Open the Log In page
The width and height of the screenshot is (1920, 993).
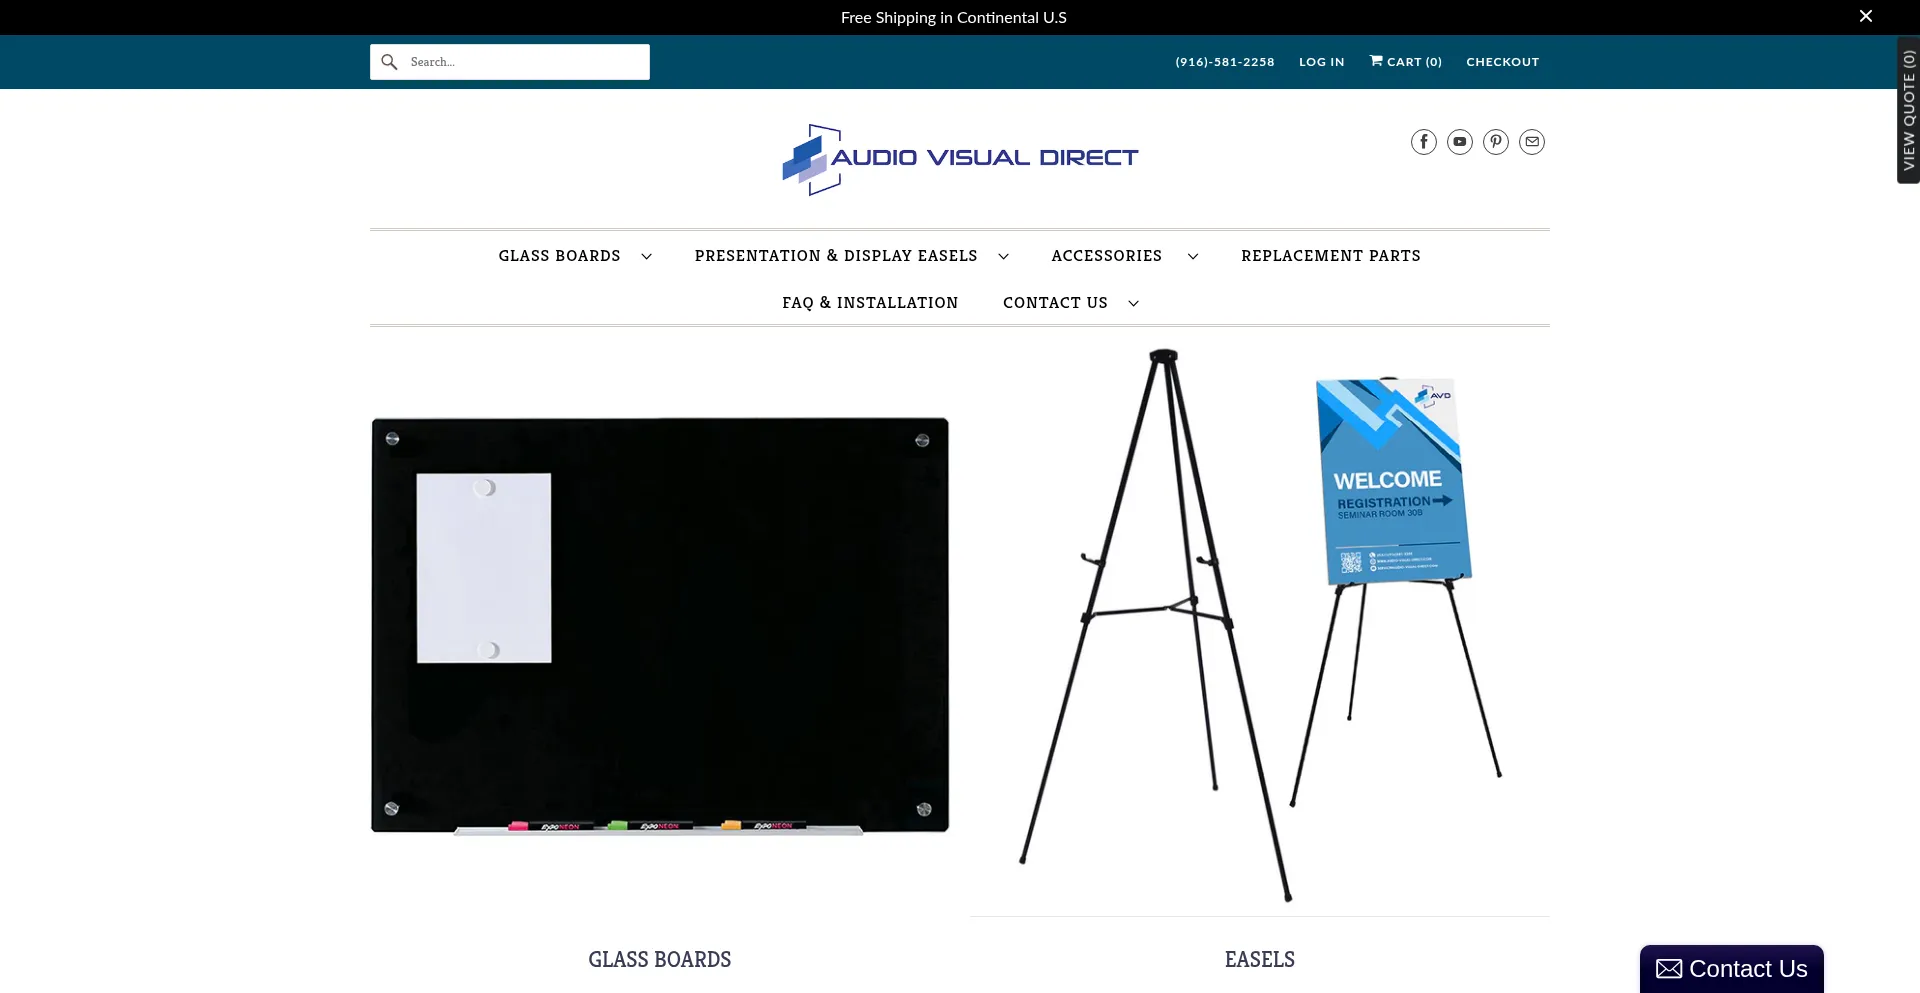coord(1322,62)
